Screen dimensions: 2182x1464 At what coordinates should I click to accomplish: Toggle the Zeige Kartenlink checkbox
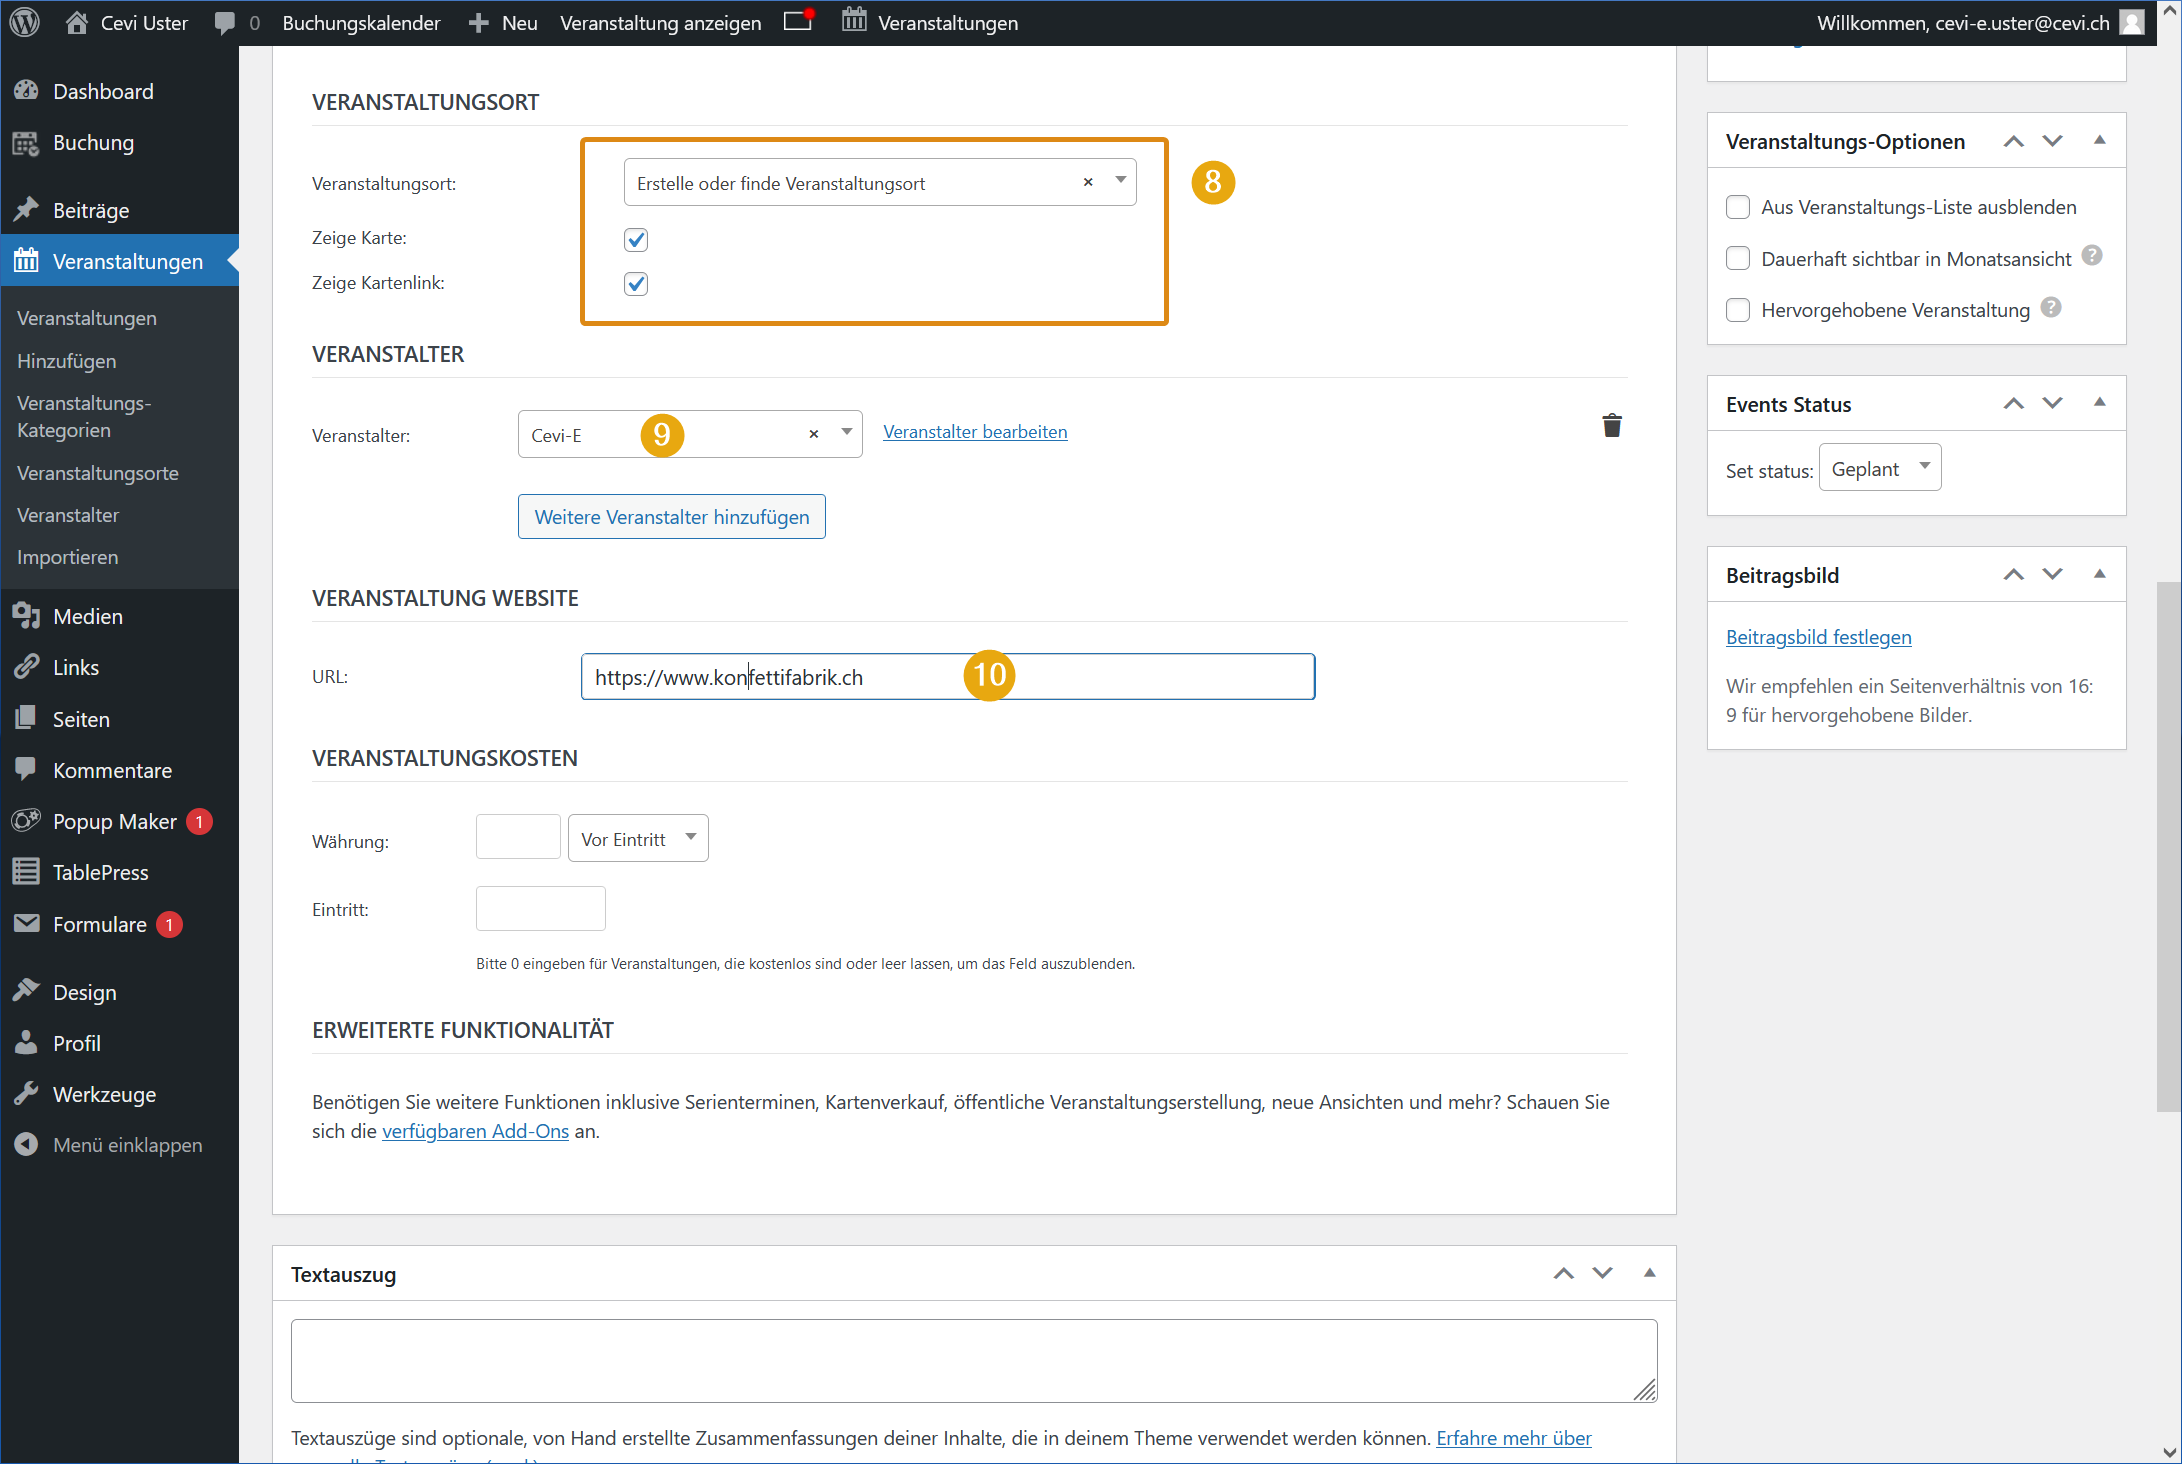(x=636, y=284)
